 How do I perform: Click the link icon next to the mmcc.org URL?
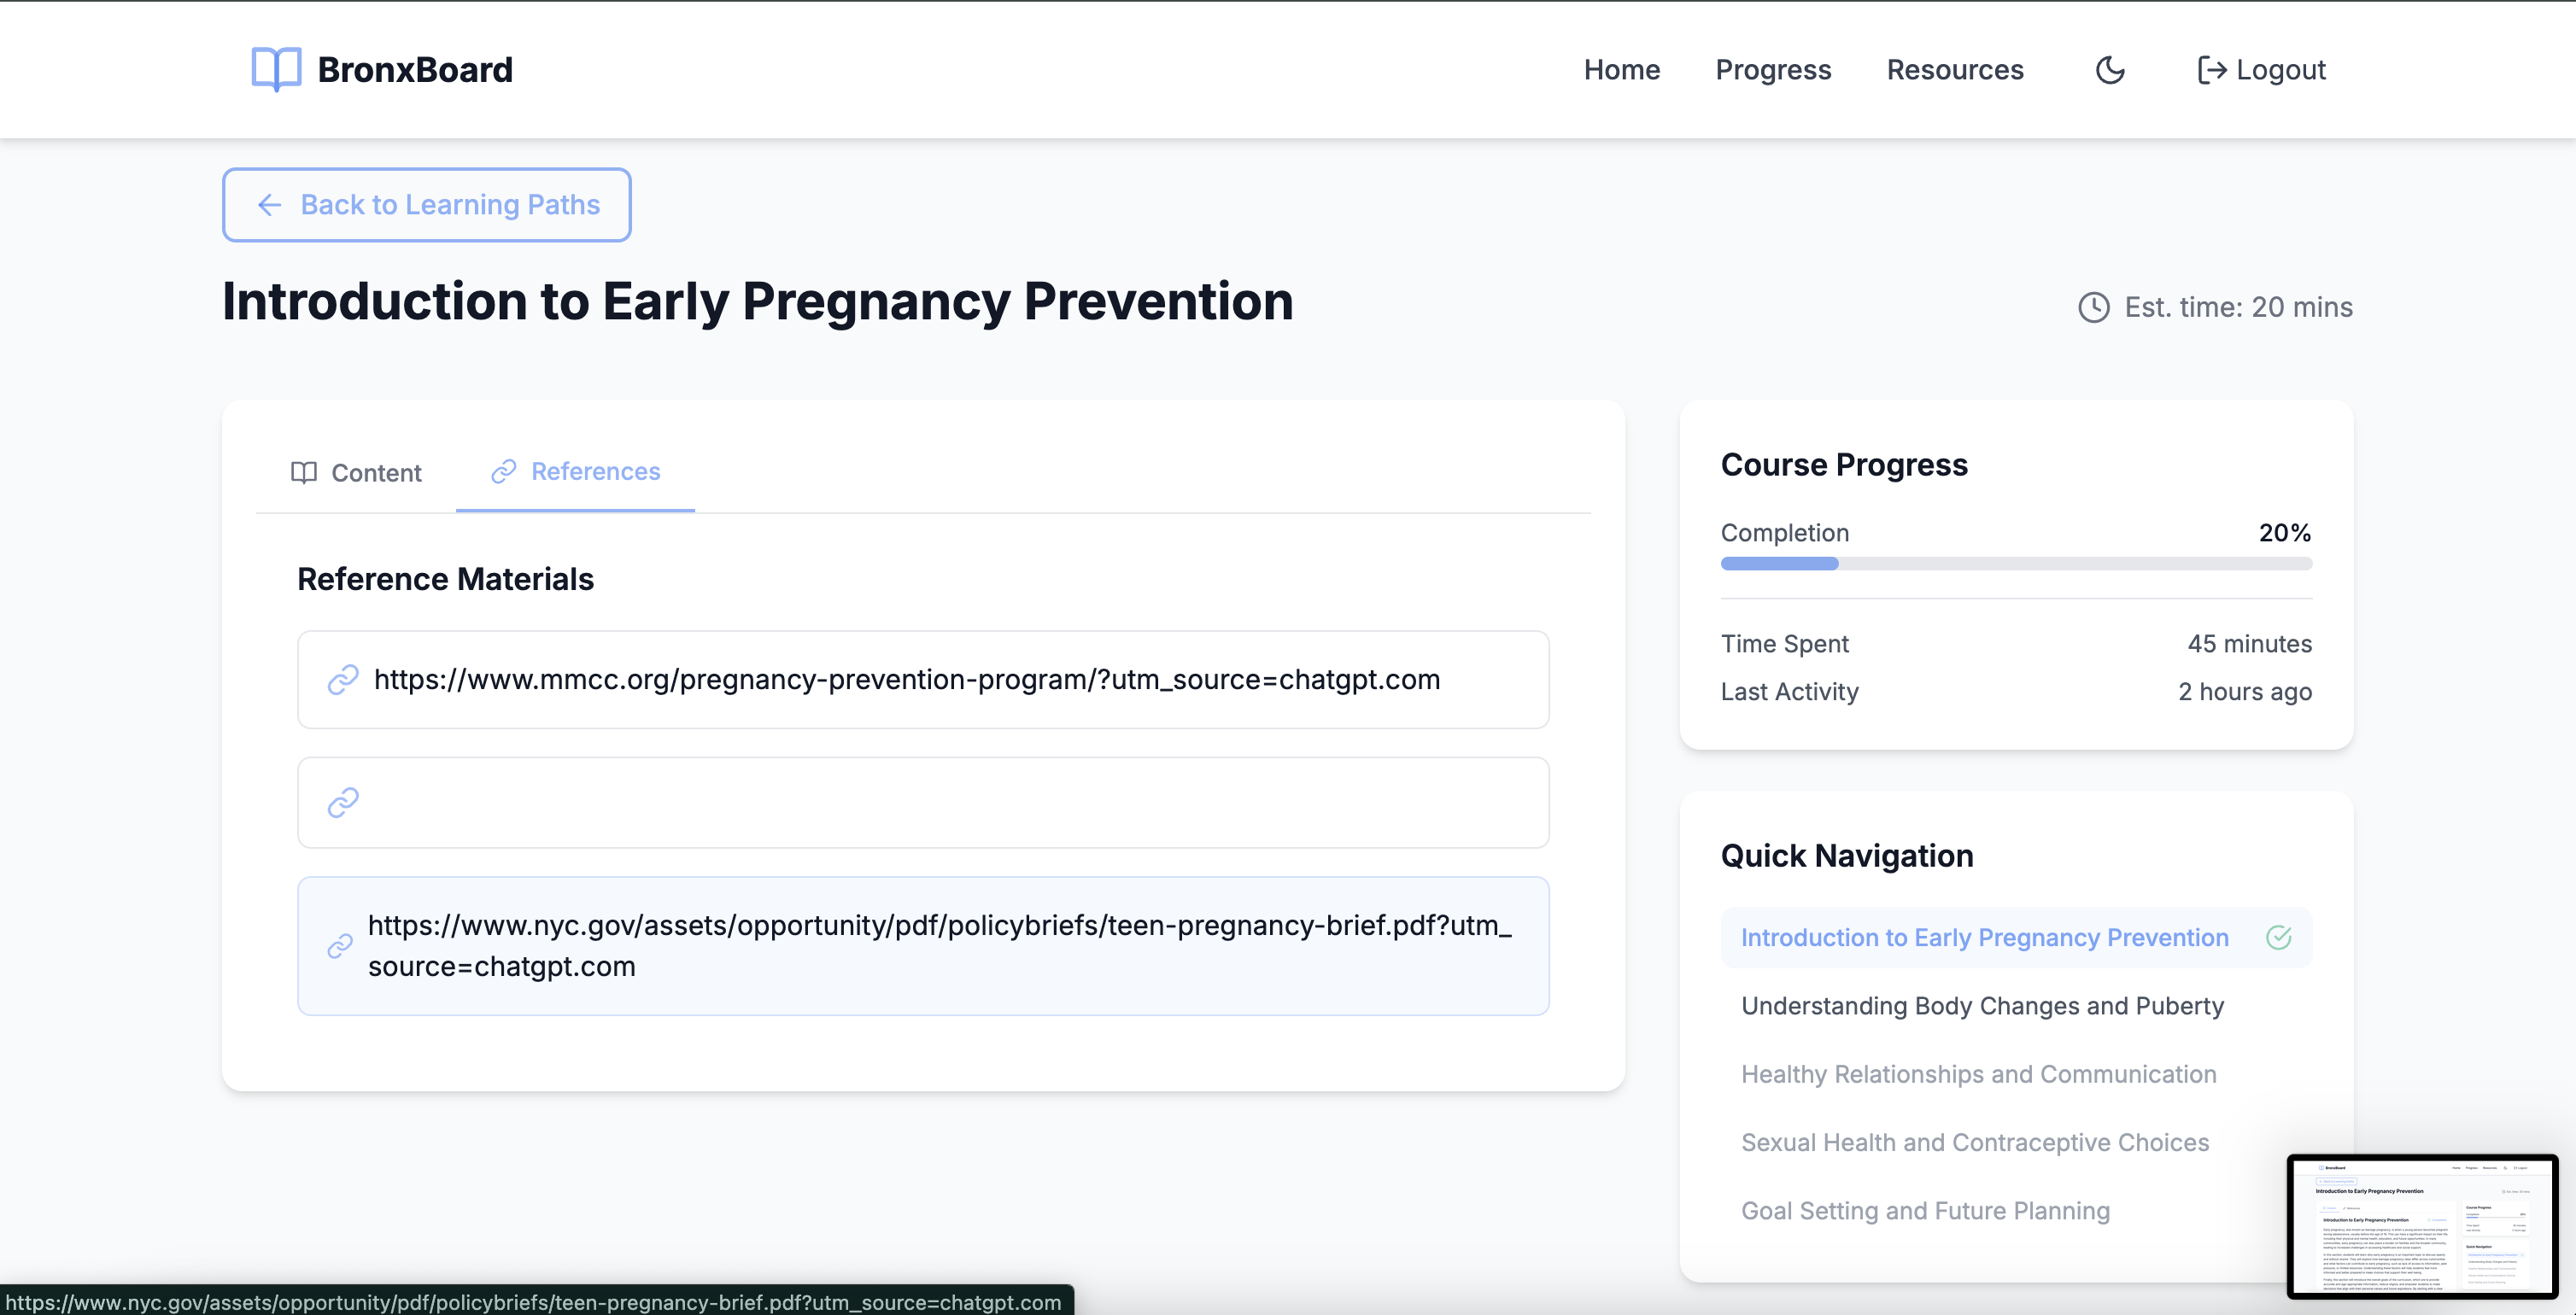click(343, 680)
